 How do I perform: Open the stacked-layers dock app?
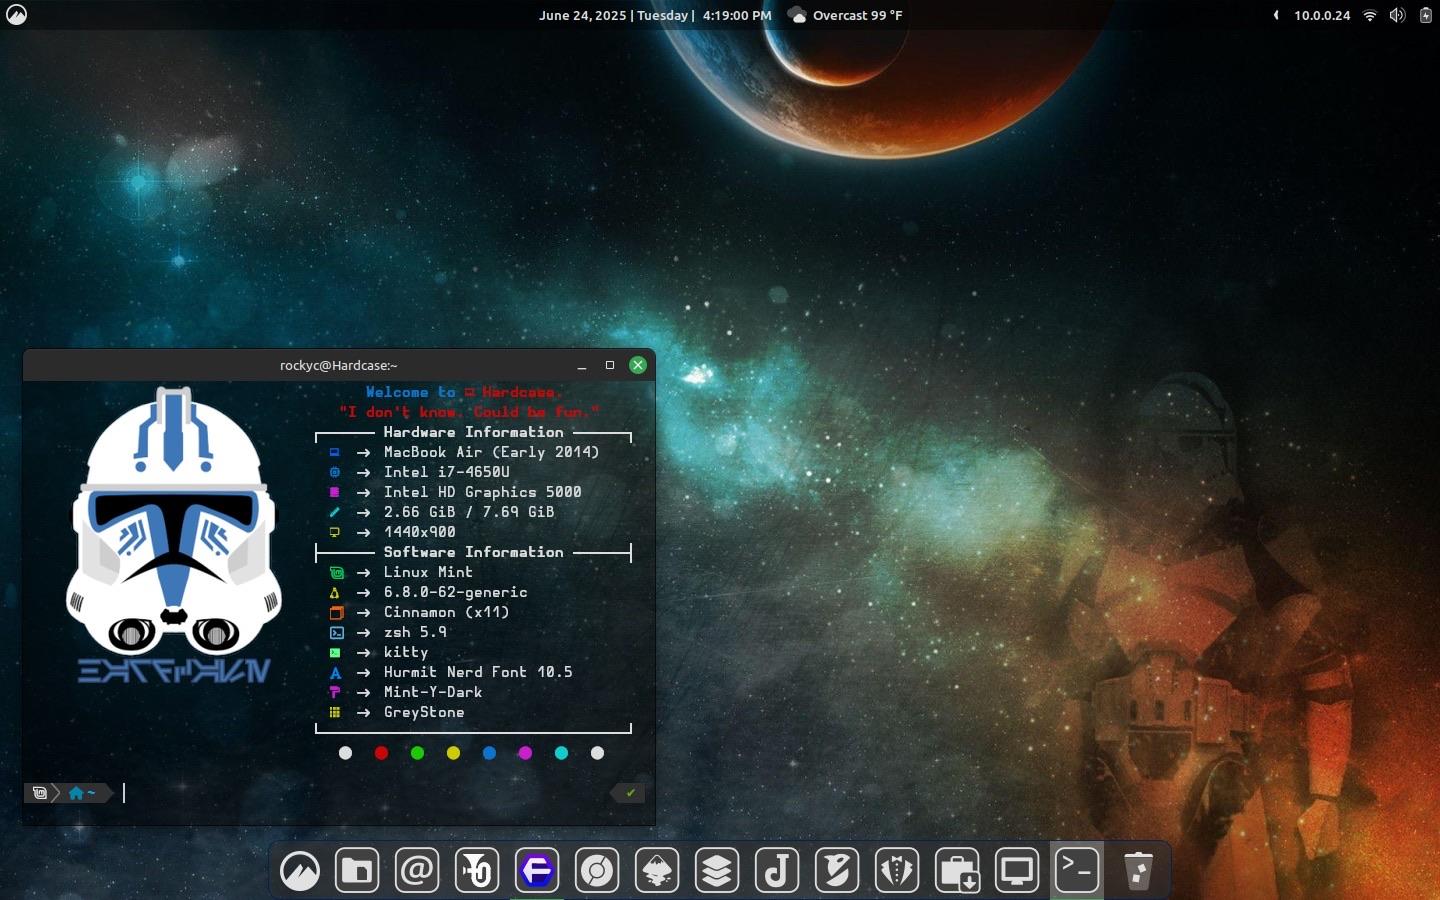pos(717,871)
